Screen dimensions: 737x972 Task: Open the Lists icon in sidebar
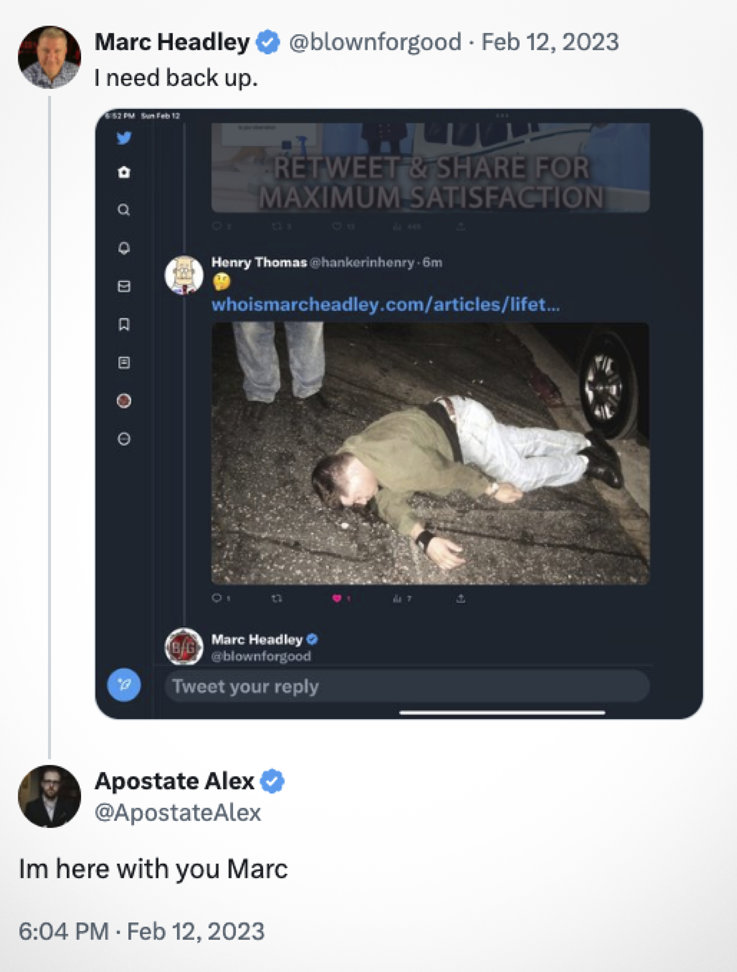click(x=124, y=363)
